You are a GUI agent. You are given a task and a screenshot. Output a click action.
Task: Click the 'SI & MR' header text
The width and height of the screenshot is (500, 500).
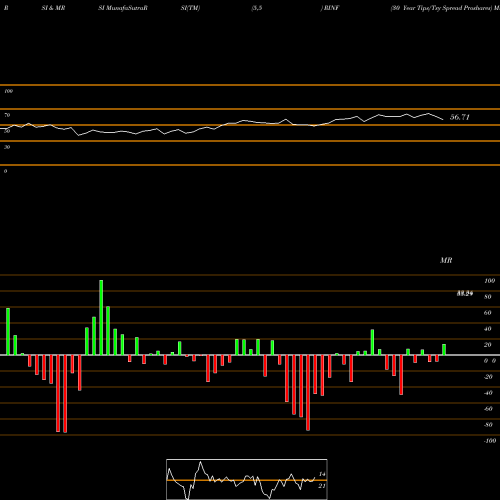point(53,8)
